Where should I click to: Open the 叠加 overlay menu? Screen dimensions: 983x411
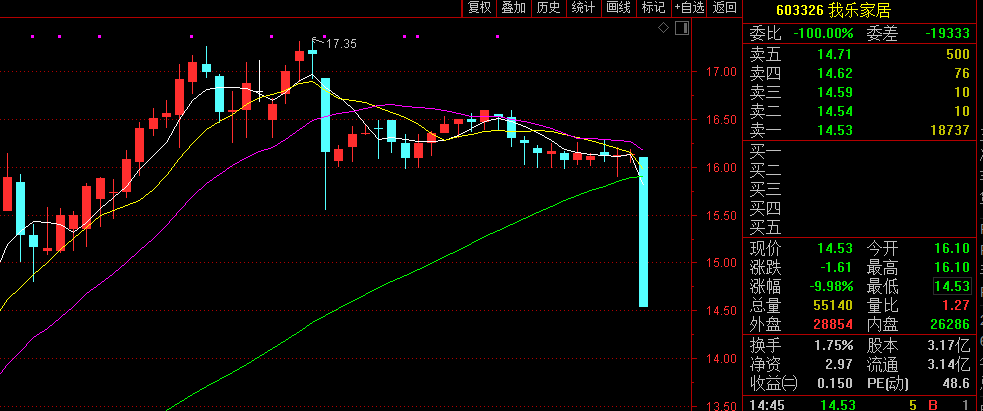pos(514,8)
